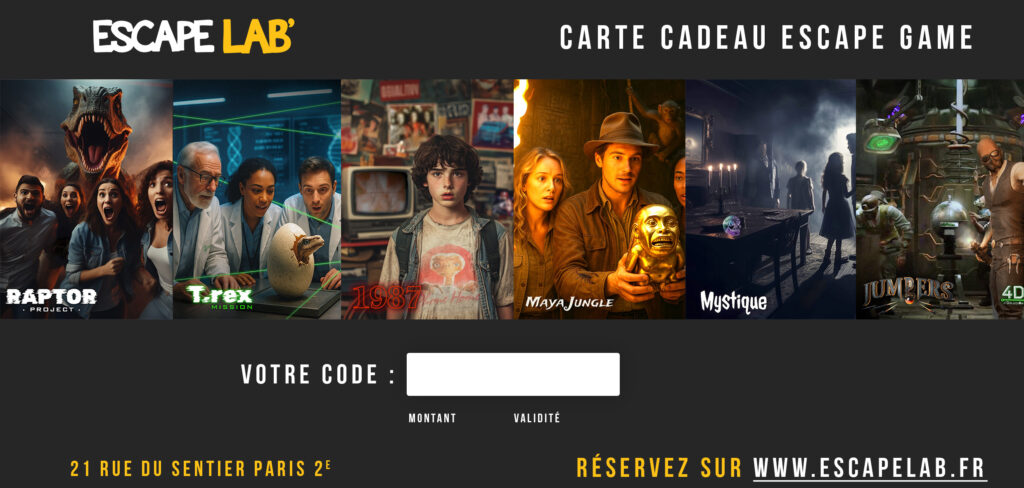Click the Montant label
Viewport: 1024px width, 488px height.
click(432, 418)
